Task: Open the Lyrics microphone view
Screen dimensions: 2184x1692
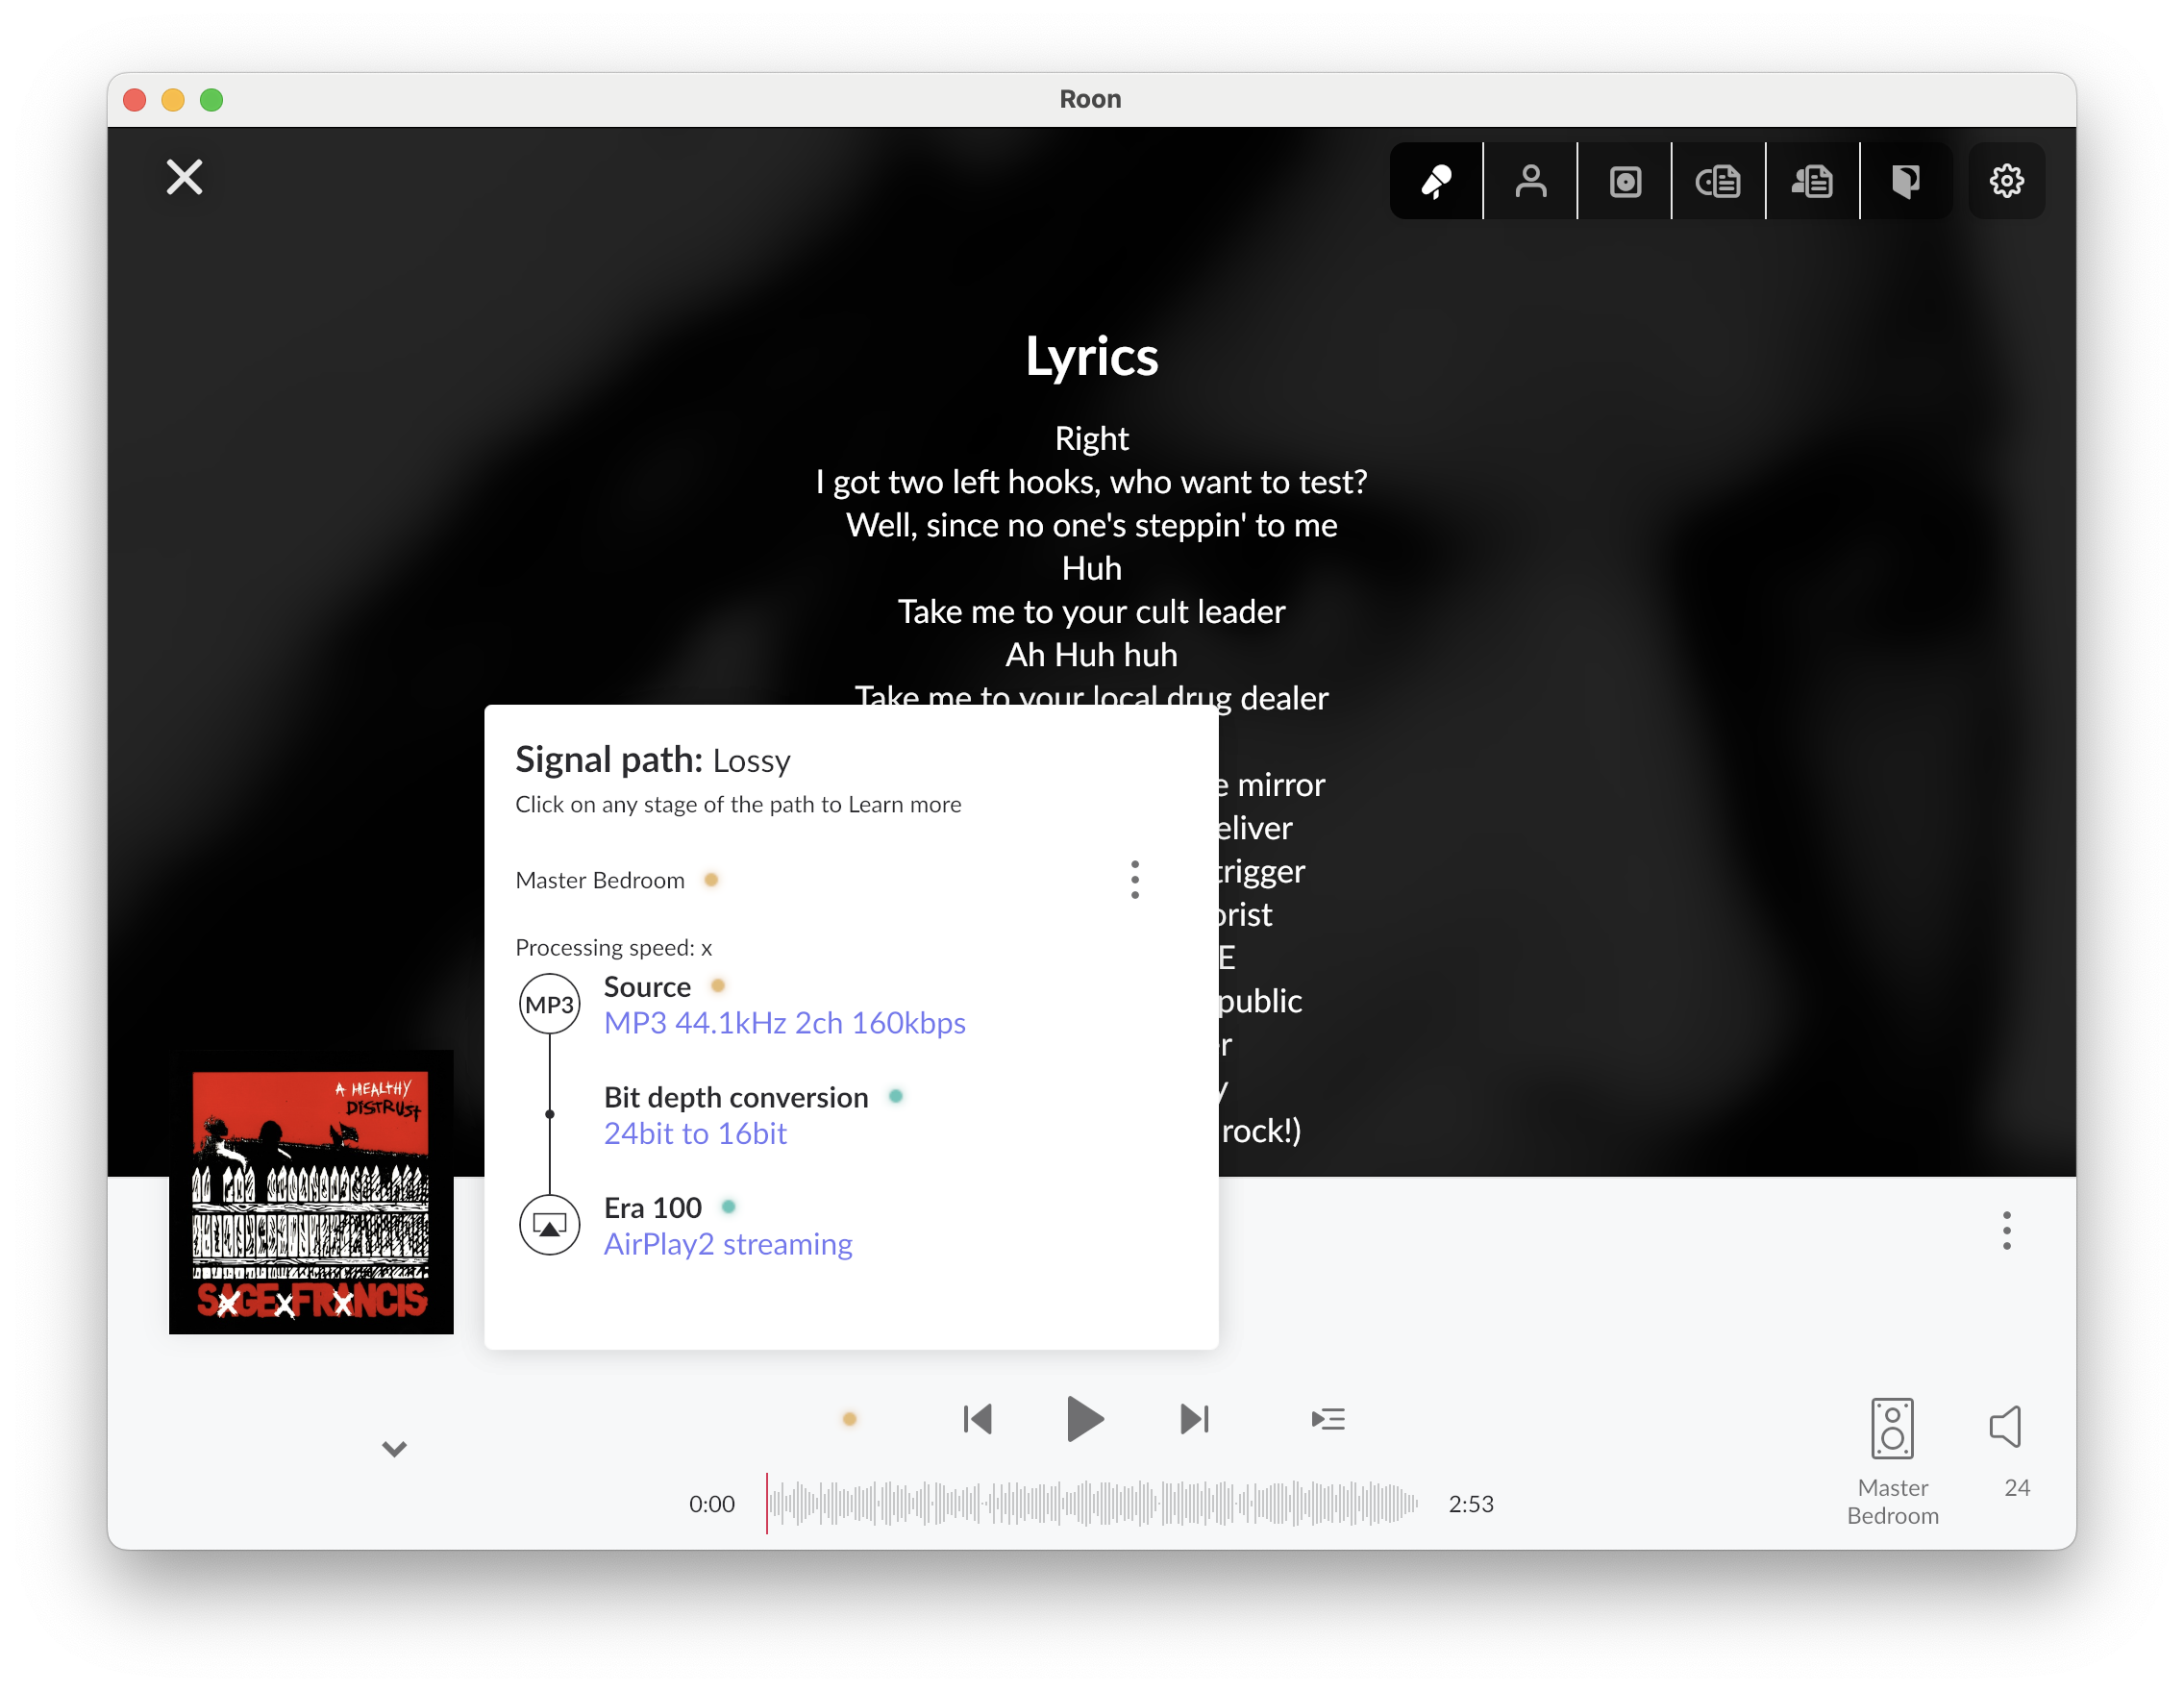Action: pos(1436,181)
